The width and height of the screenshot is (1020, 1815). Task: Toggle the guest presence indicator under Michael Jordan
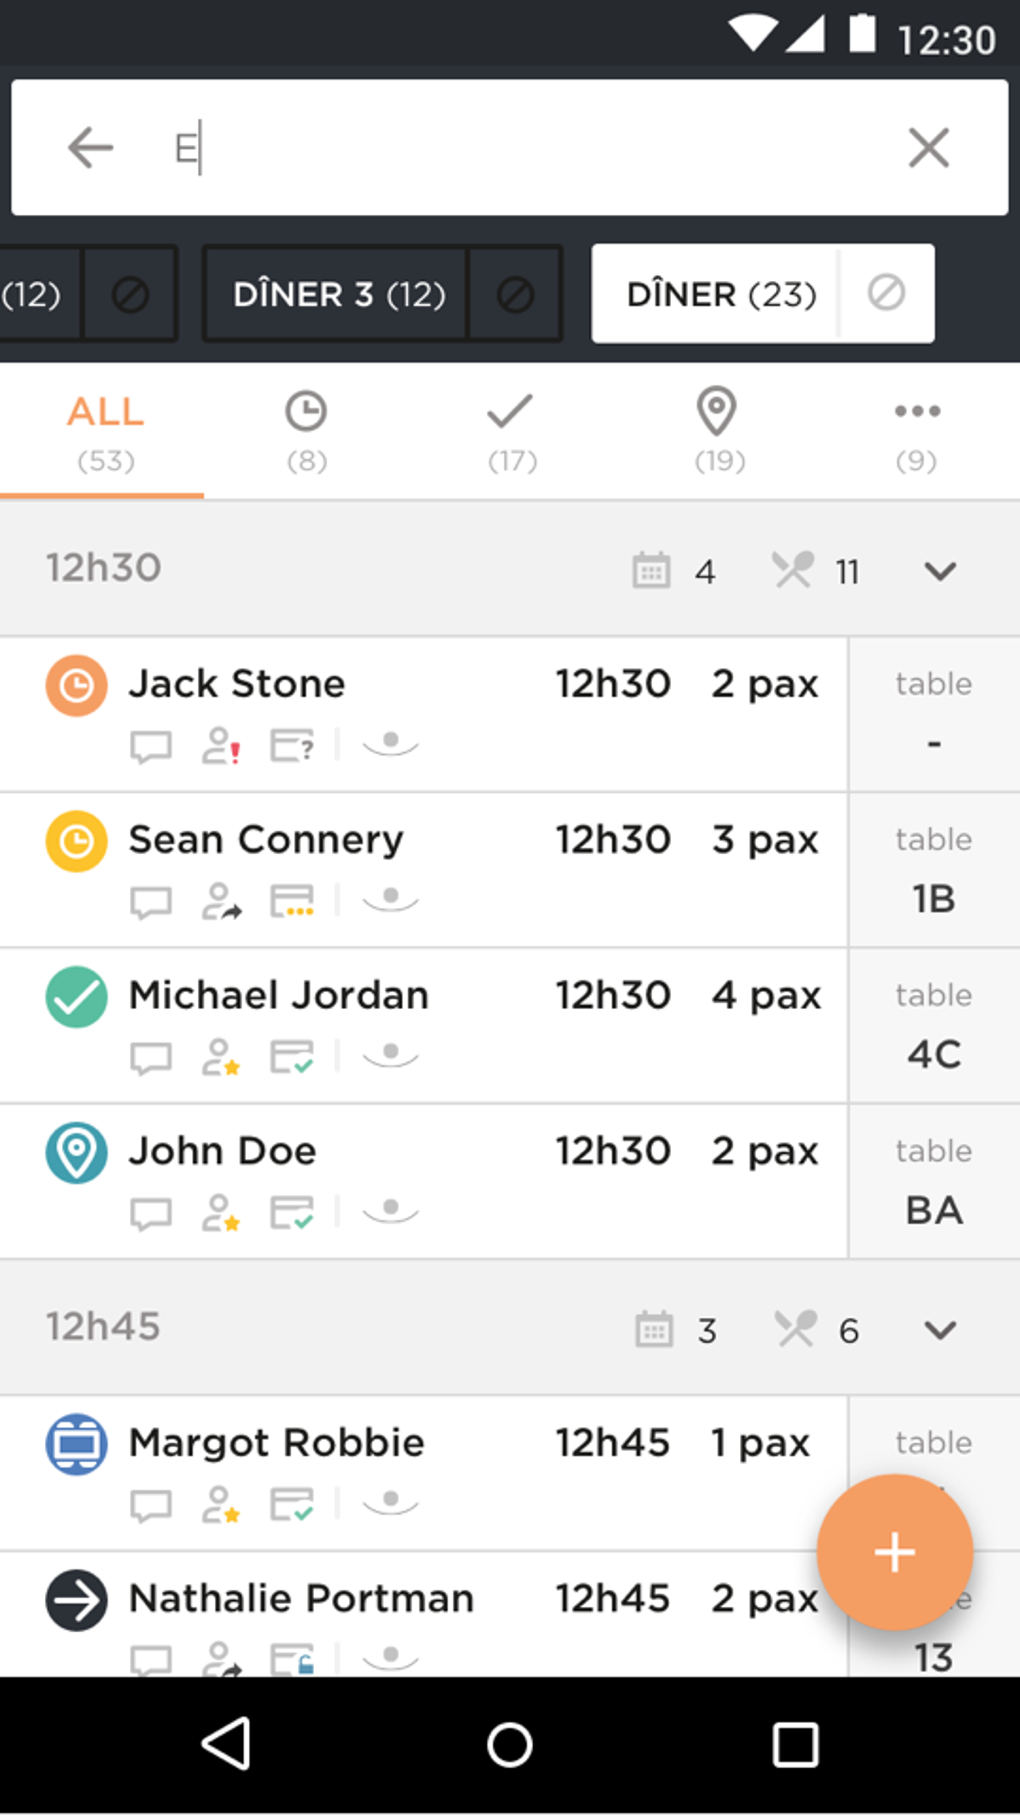(x=390, y=1056)
